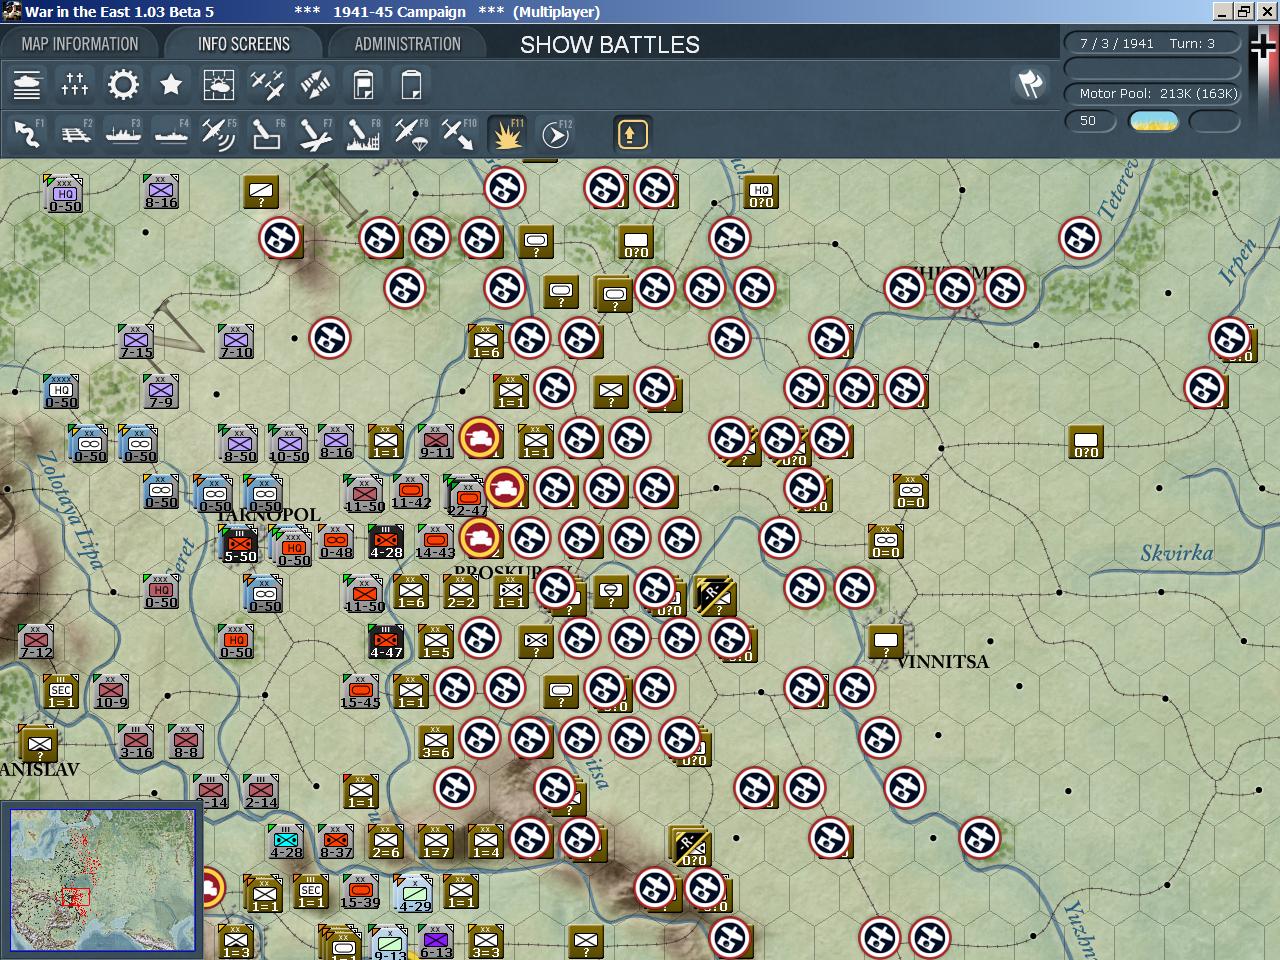Click the F12 end turn icon
This screenshot has width=1280, height=960.
click(x=555, y=134)
